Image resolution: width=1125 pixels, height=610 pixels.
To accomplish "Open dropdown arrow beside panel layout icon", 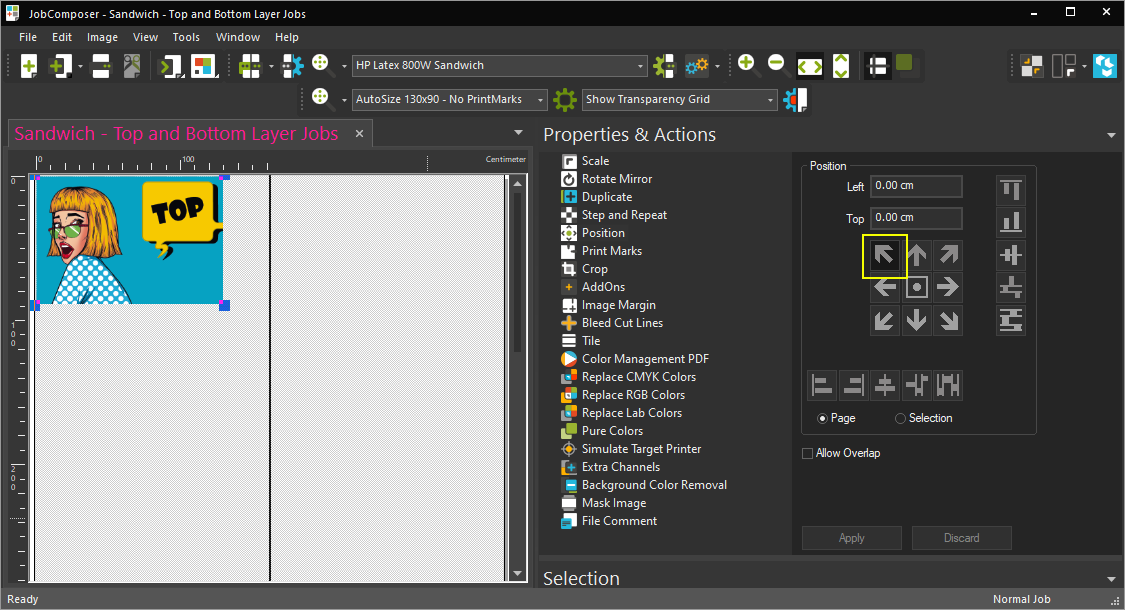I will click(x=1084, y=67).
